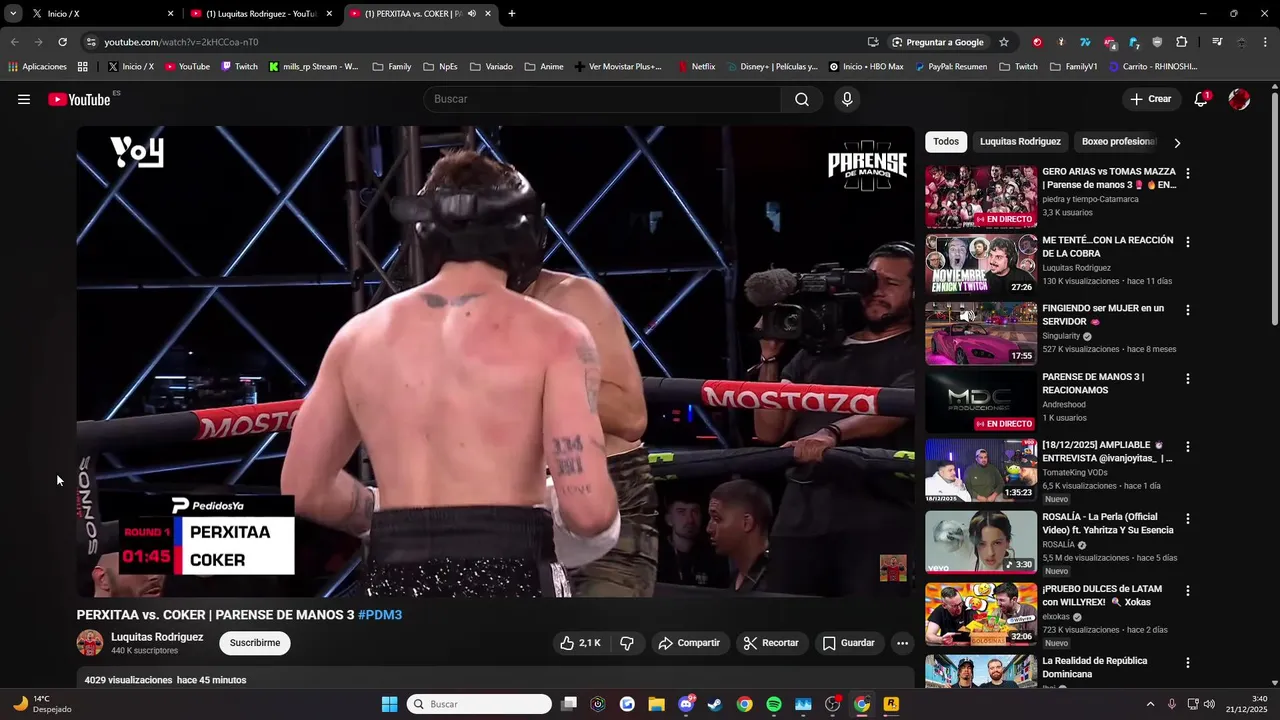
Task: Open Chrome media controls icon
Action: 1217,42
